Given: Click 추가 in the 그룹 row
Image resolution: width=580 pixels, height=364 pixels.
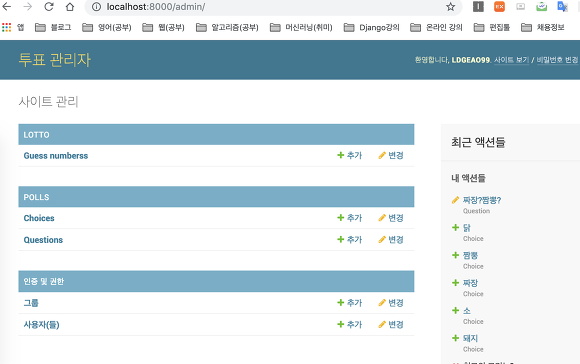Looking at the screenshot, I should (350, 303).
